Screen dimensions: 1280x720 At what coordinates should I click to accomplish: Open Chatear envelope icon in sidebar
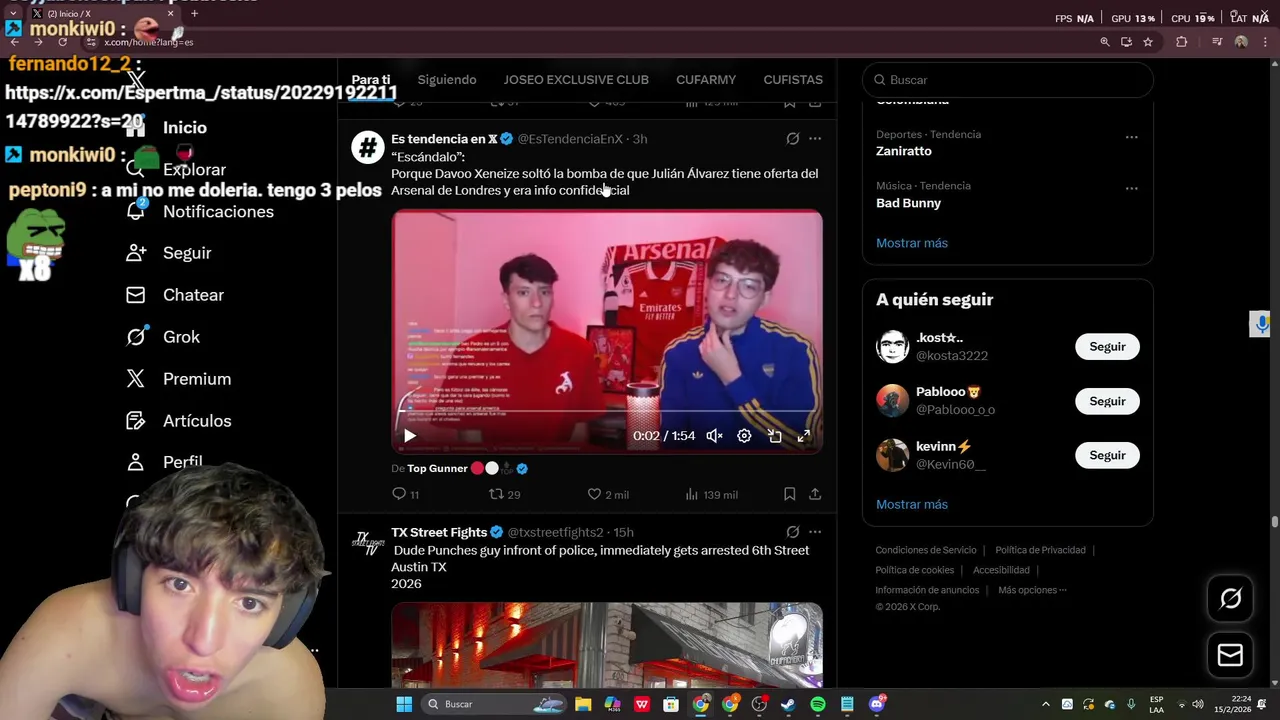click(x=136, y=295)
